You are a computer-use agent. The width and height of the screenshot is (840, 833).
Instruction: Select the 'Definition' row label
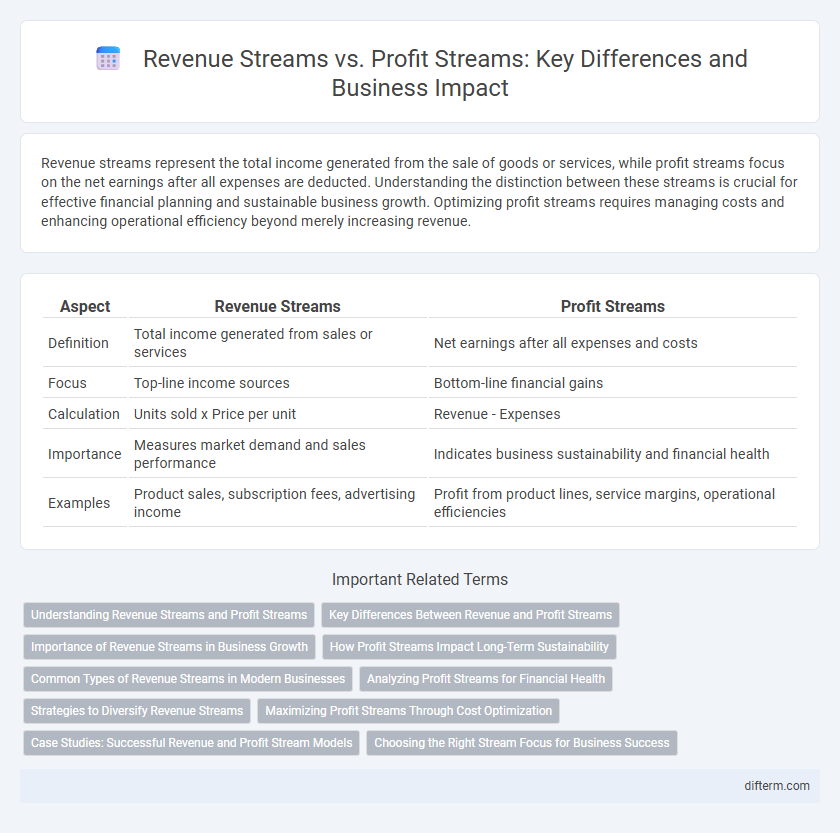click(78, 343)
